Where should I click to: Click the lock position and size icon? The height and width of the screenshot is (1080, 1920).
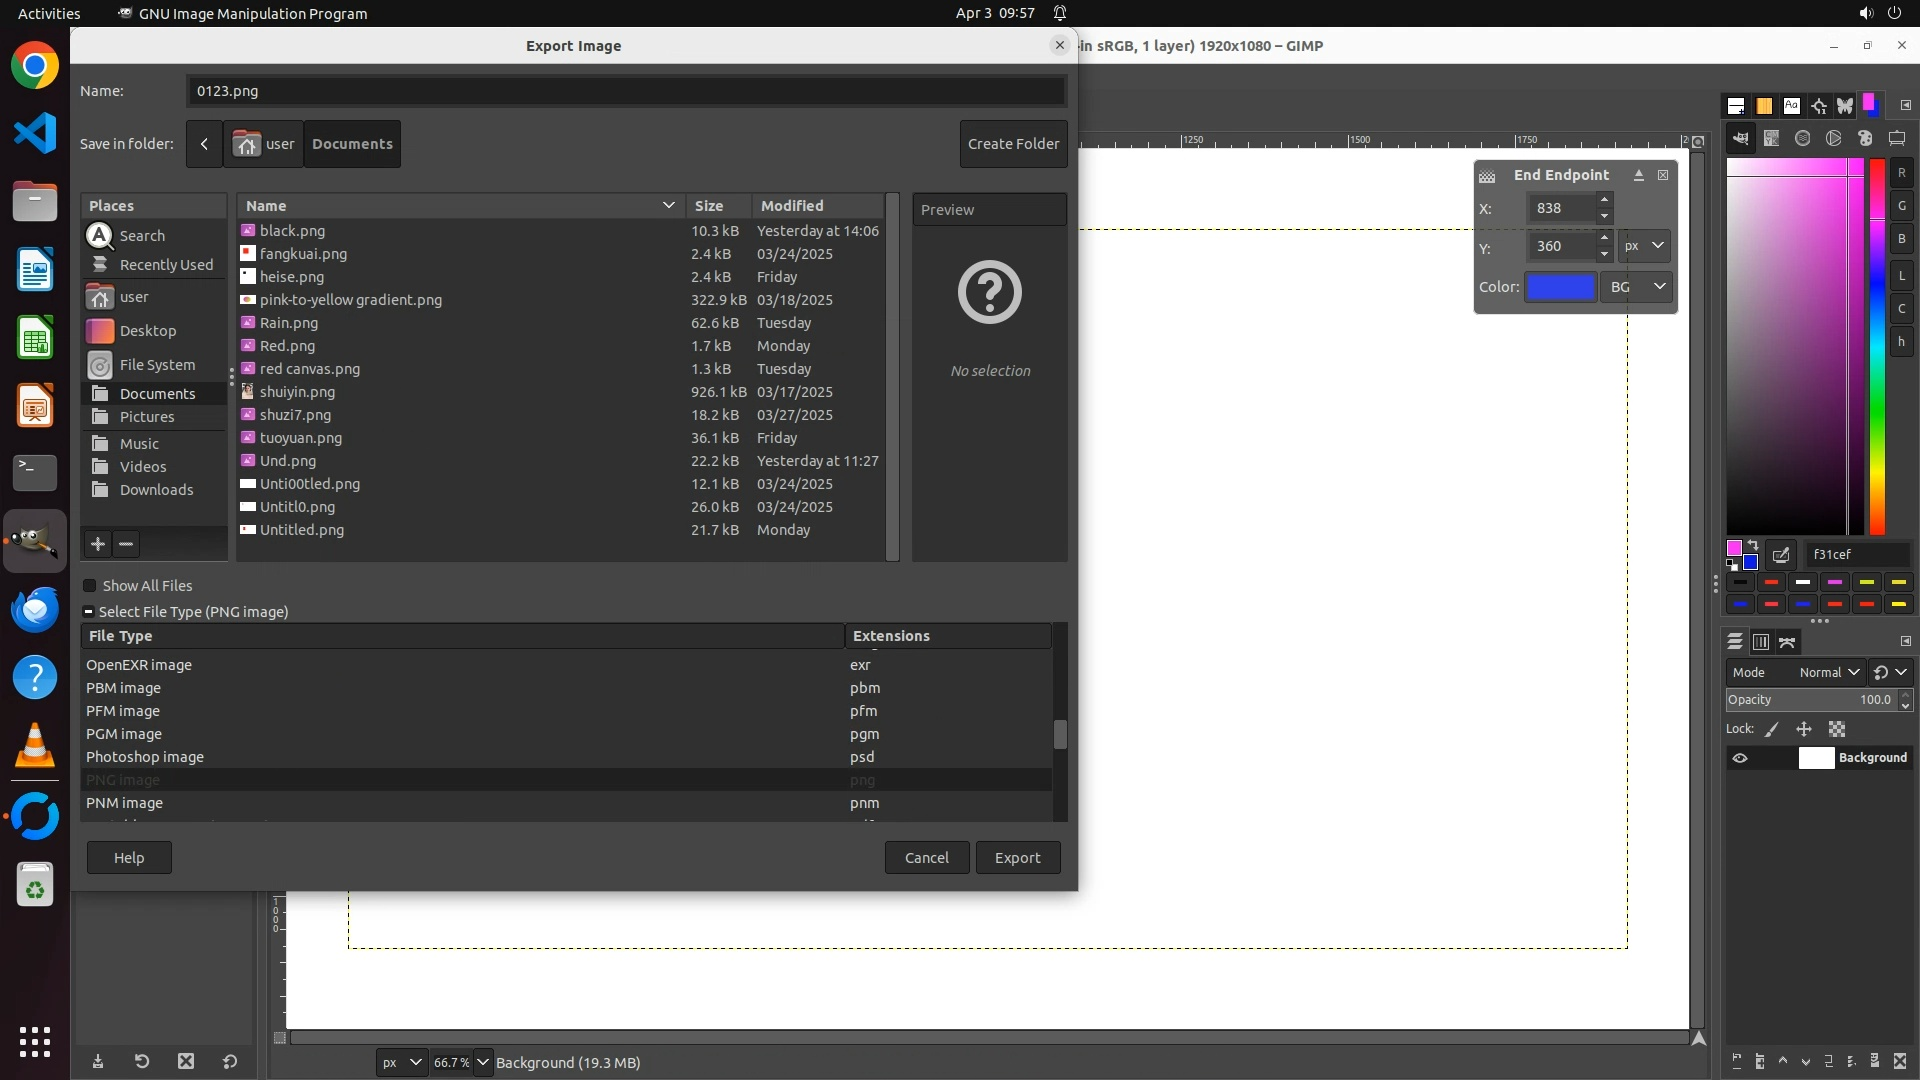click(1804, 729)
